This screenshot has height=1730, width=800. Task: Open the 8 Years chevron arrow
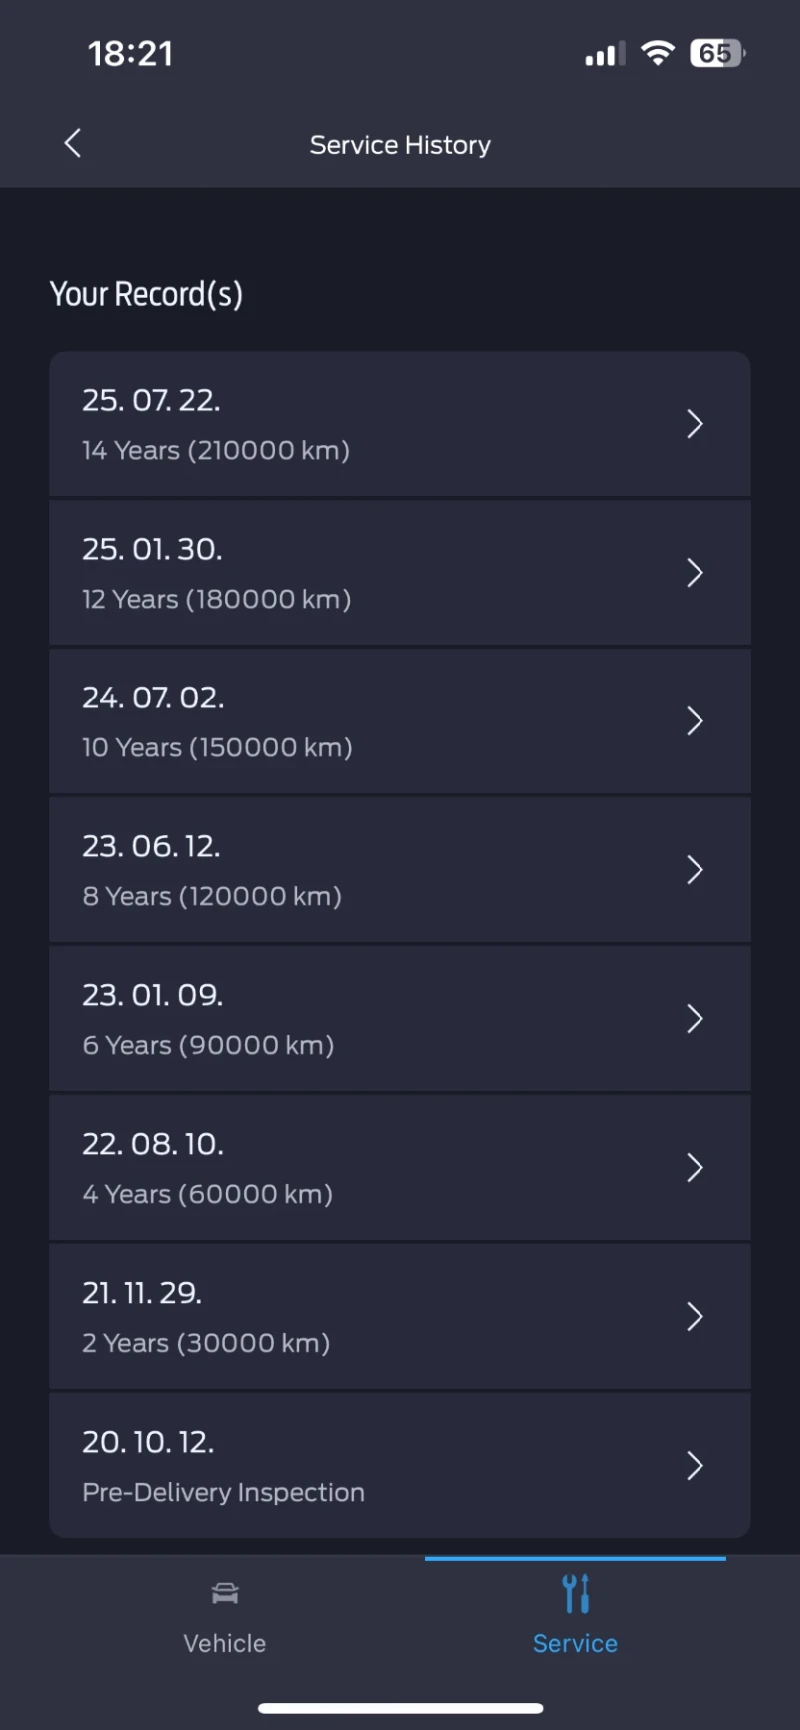(695, 870)
